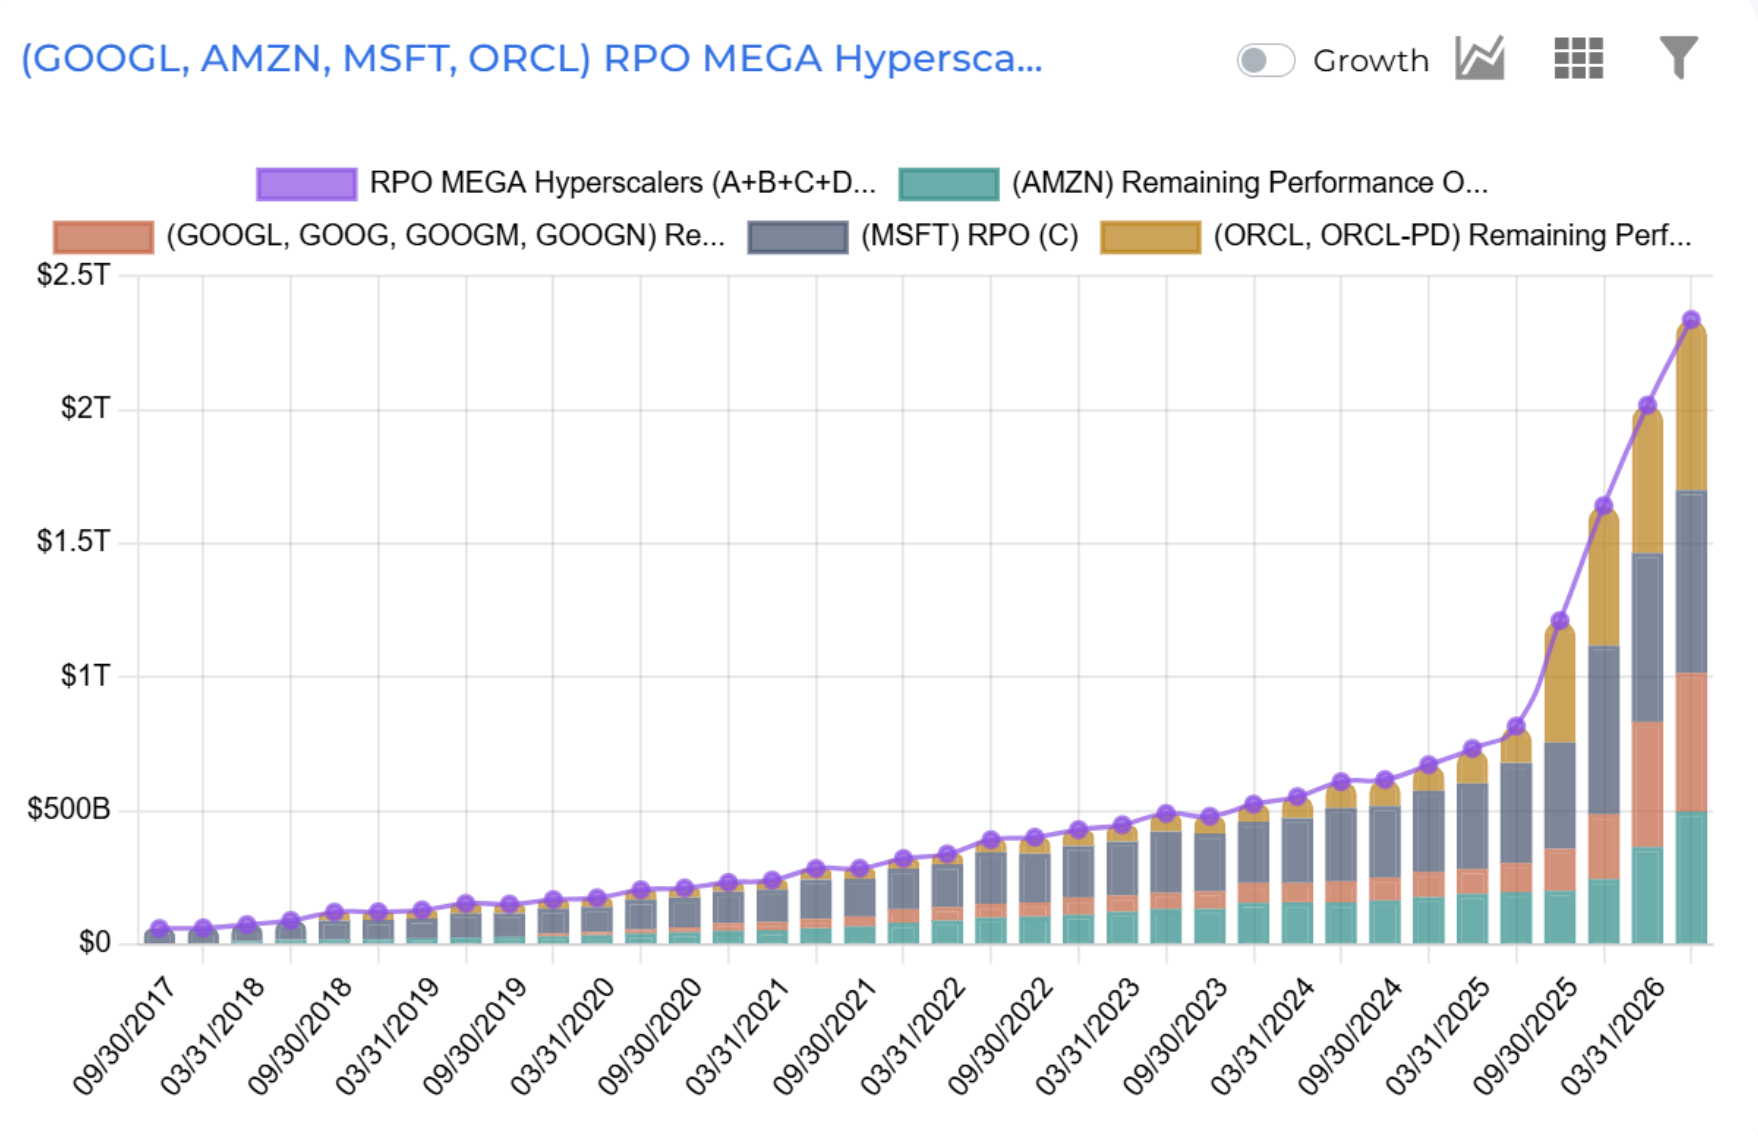Viewport: 1758px width, 1136px height.
Task: Click the 03/31/2018 x-axis date label
Action: [212, 1036]
